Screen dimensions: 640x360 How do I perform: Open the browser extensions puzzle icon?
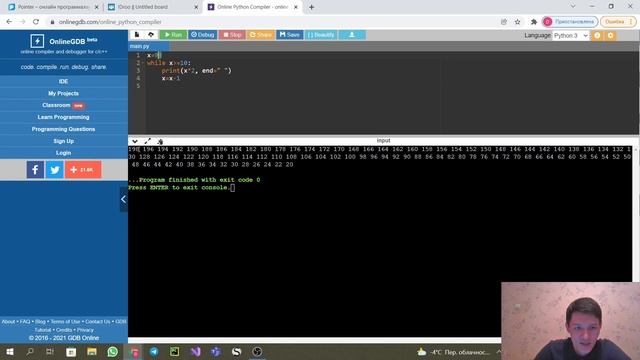(x=533, y=22)
